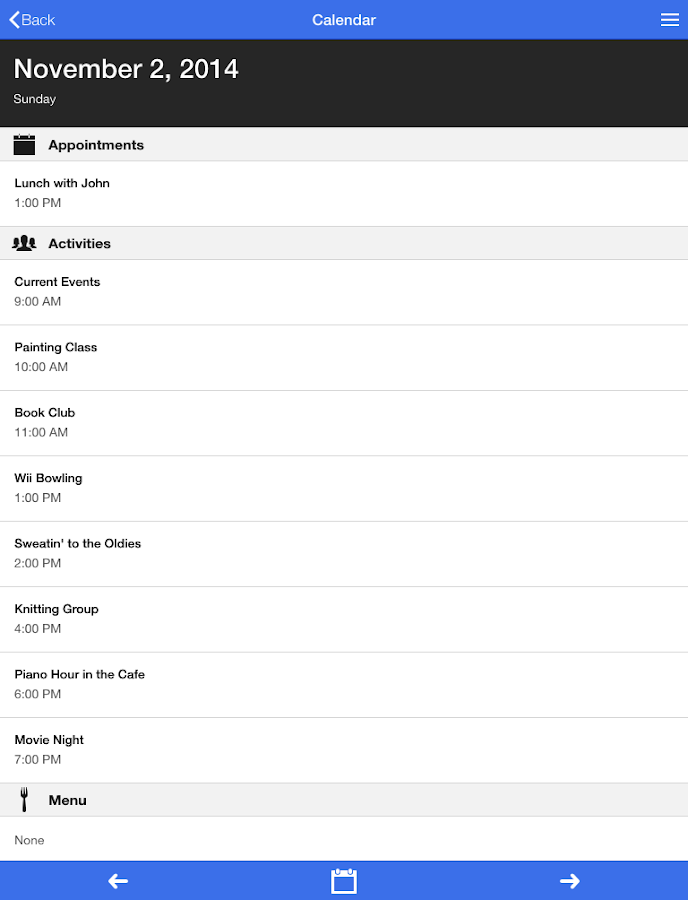Tap the Appointments calendar icon

(x=25, y=145)
